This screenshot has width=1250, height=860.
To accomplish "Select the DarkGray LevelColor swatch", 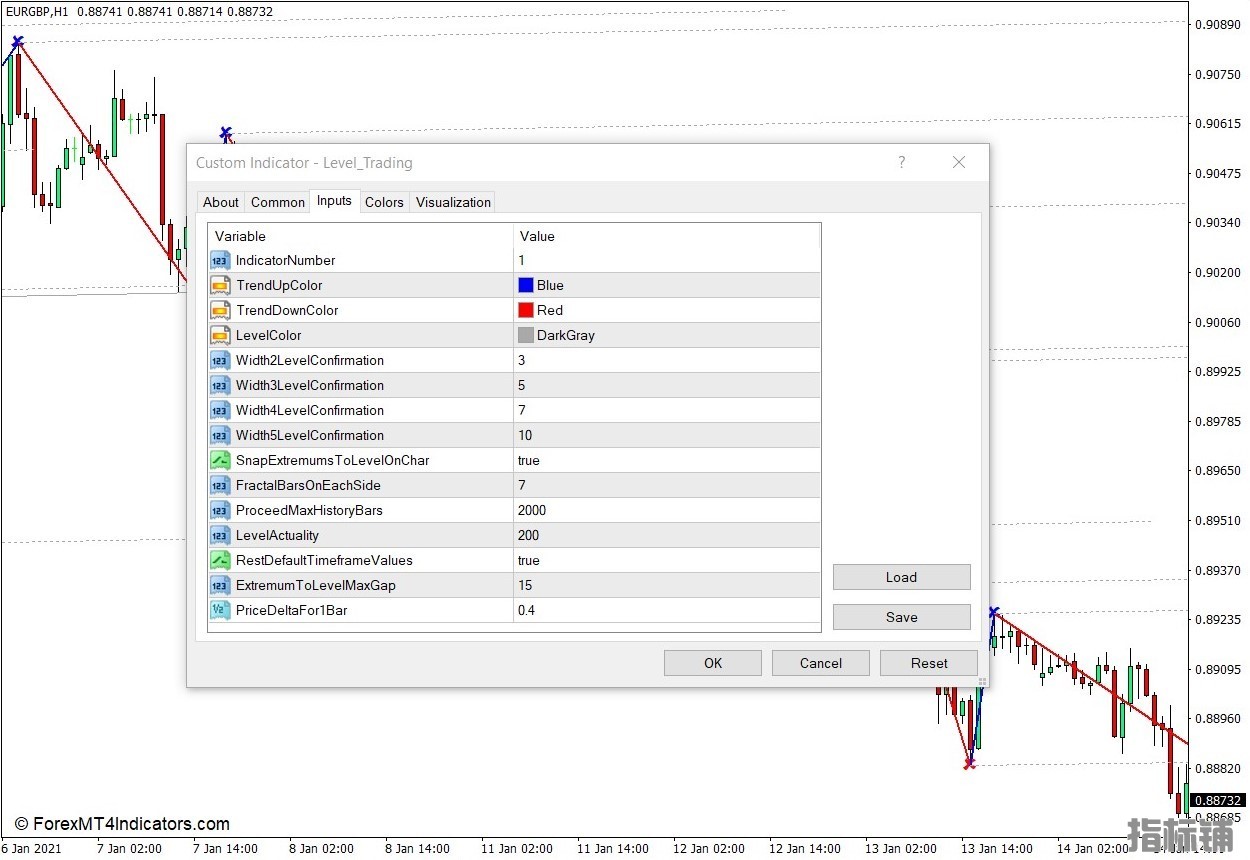I will click(526, 335).
